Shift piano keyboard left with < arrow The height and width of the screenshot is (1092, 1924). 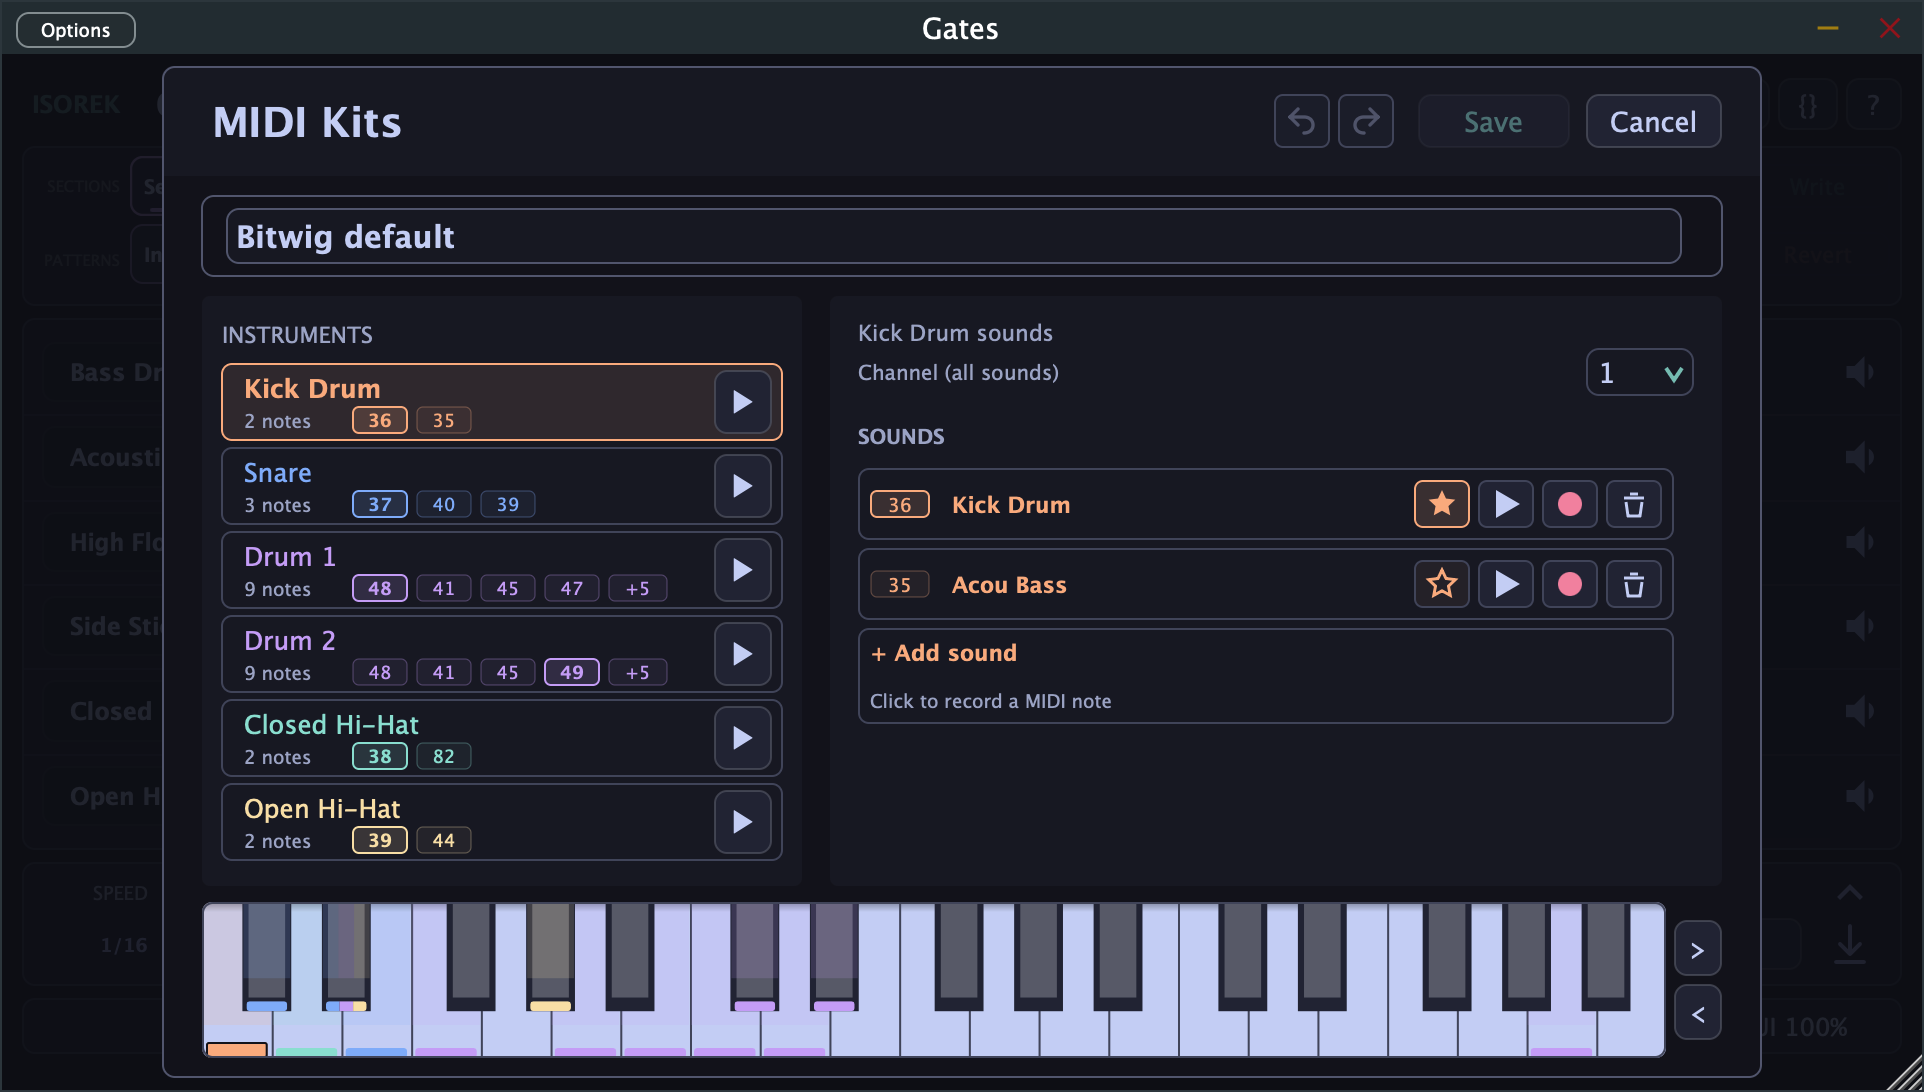tap(1697, 1013)
